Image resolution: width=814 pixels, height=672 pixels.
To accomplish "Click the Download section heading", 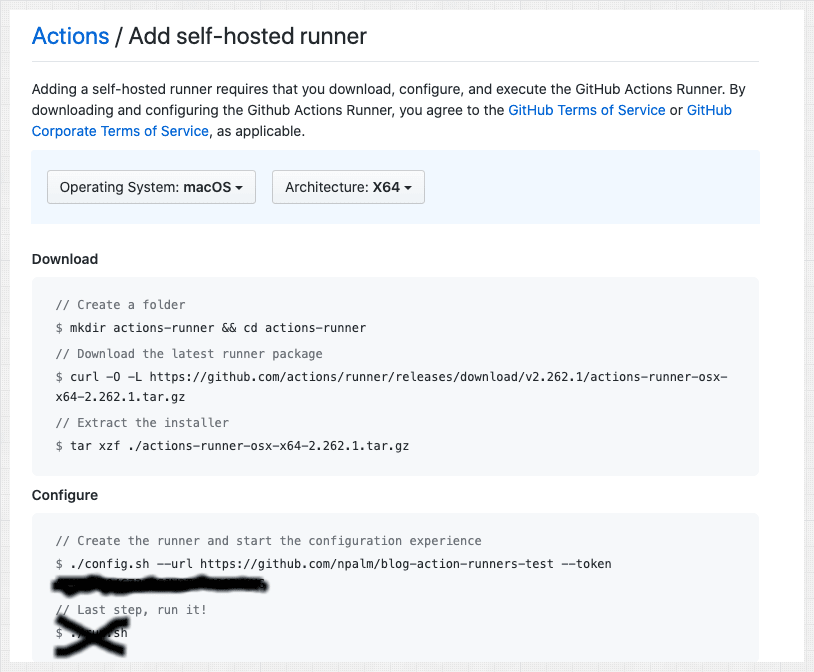I will (x=65, y=259).
